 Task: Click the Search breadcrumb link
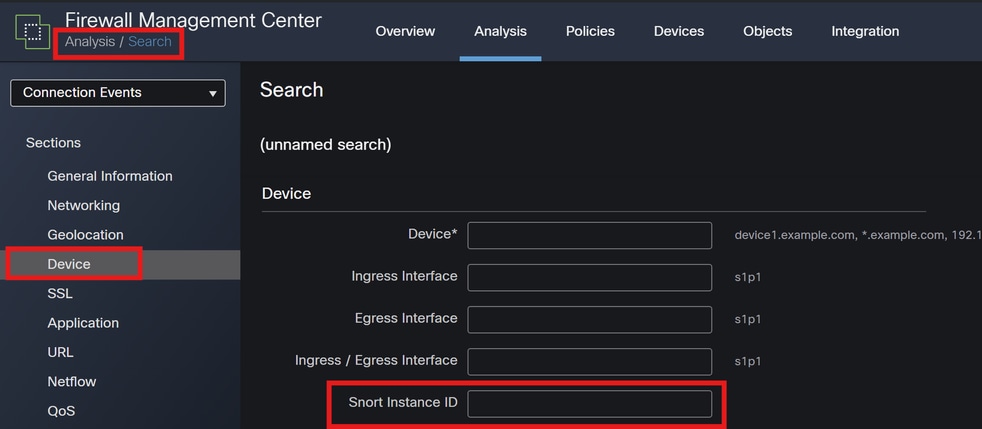[x=150, y=42]
